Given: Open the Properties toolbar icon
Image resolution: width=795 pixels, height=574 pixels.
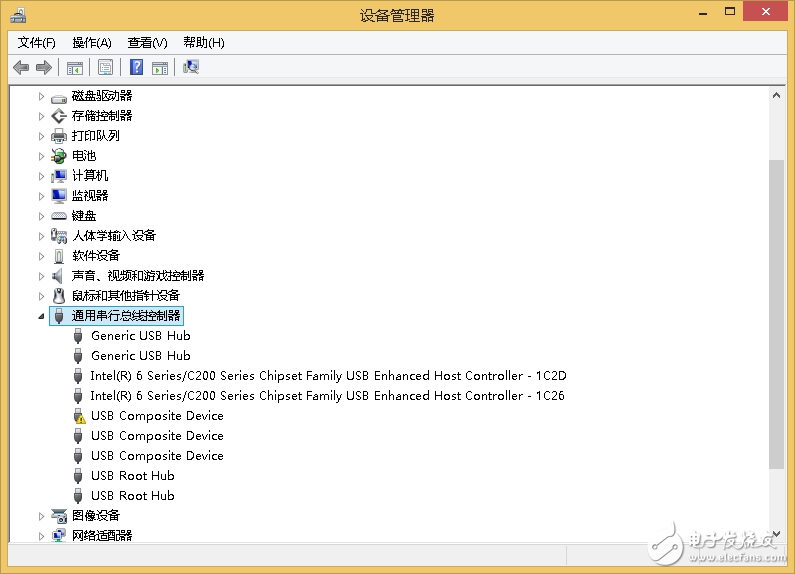Looking at the screenshot, I should pyautogui.click(x=105, y=67).
